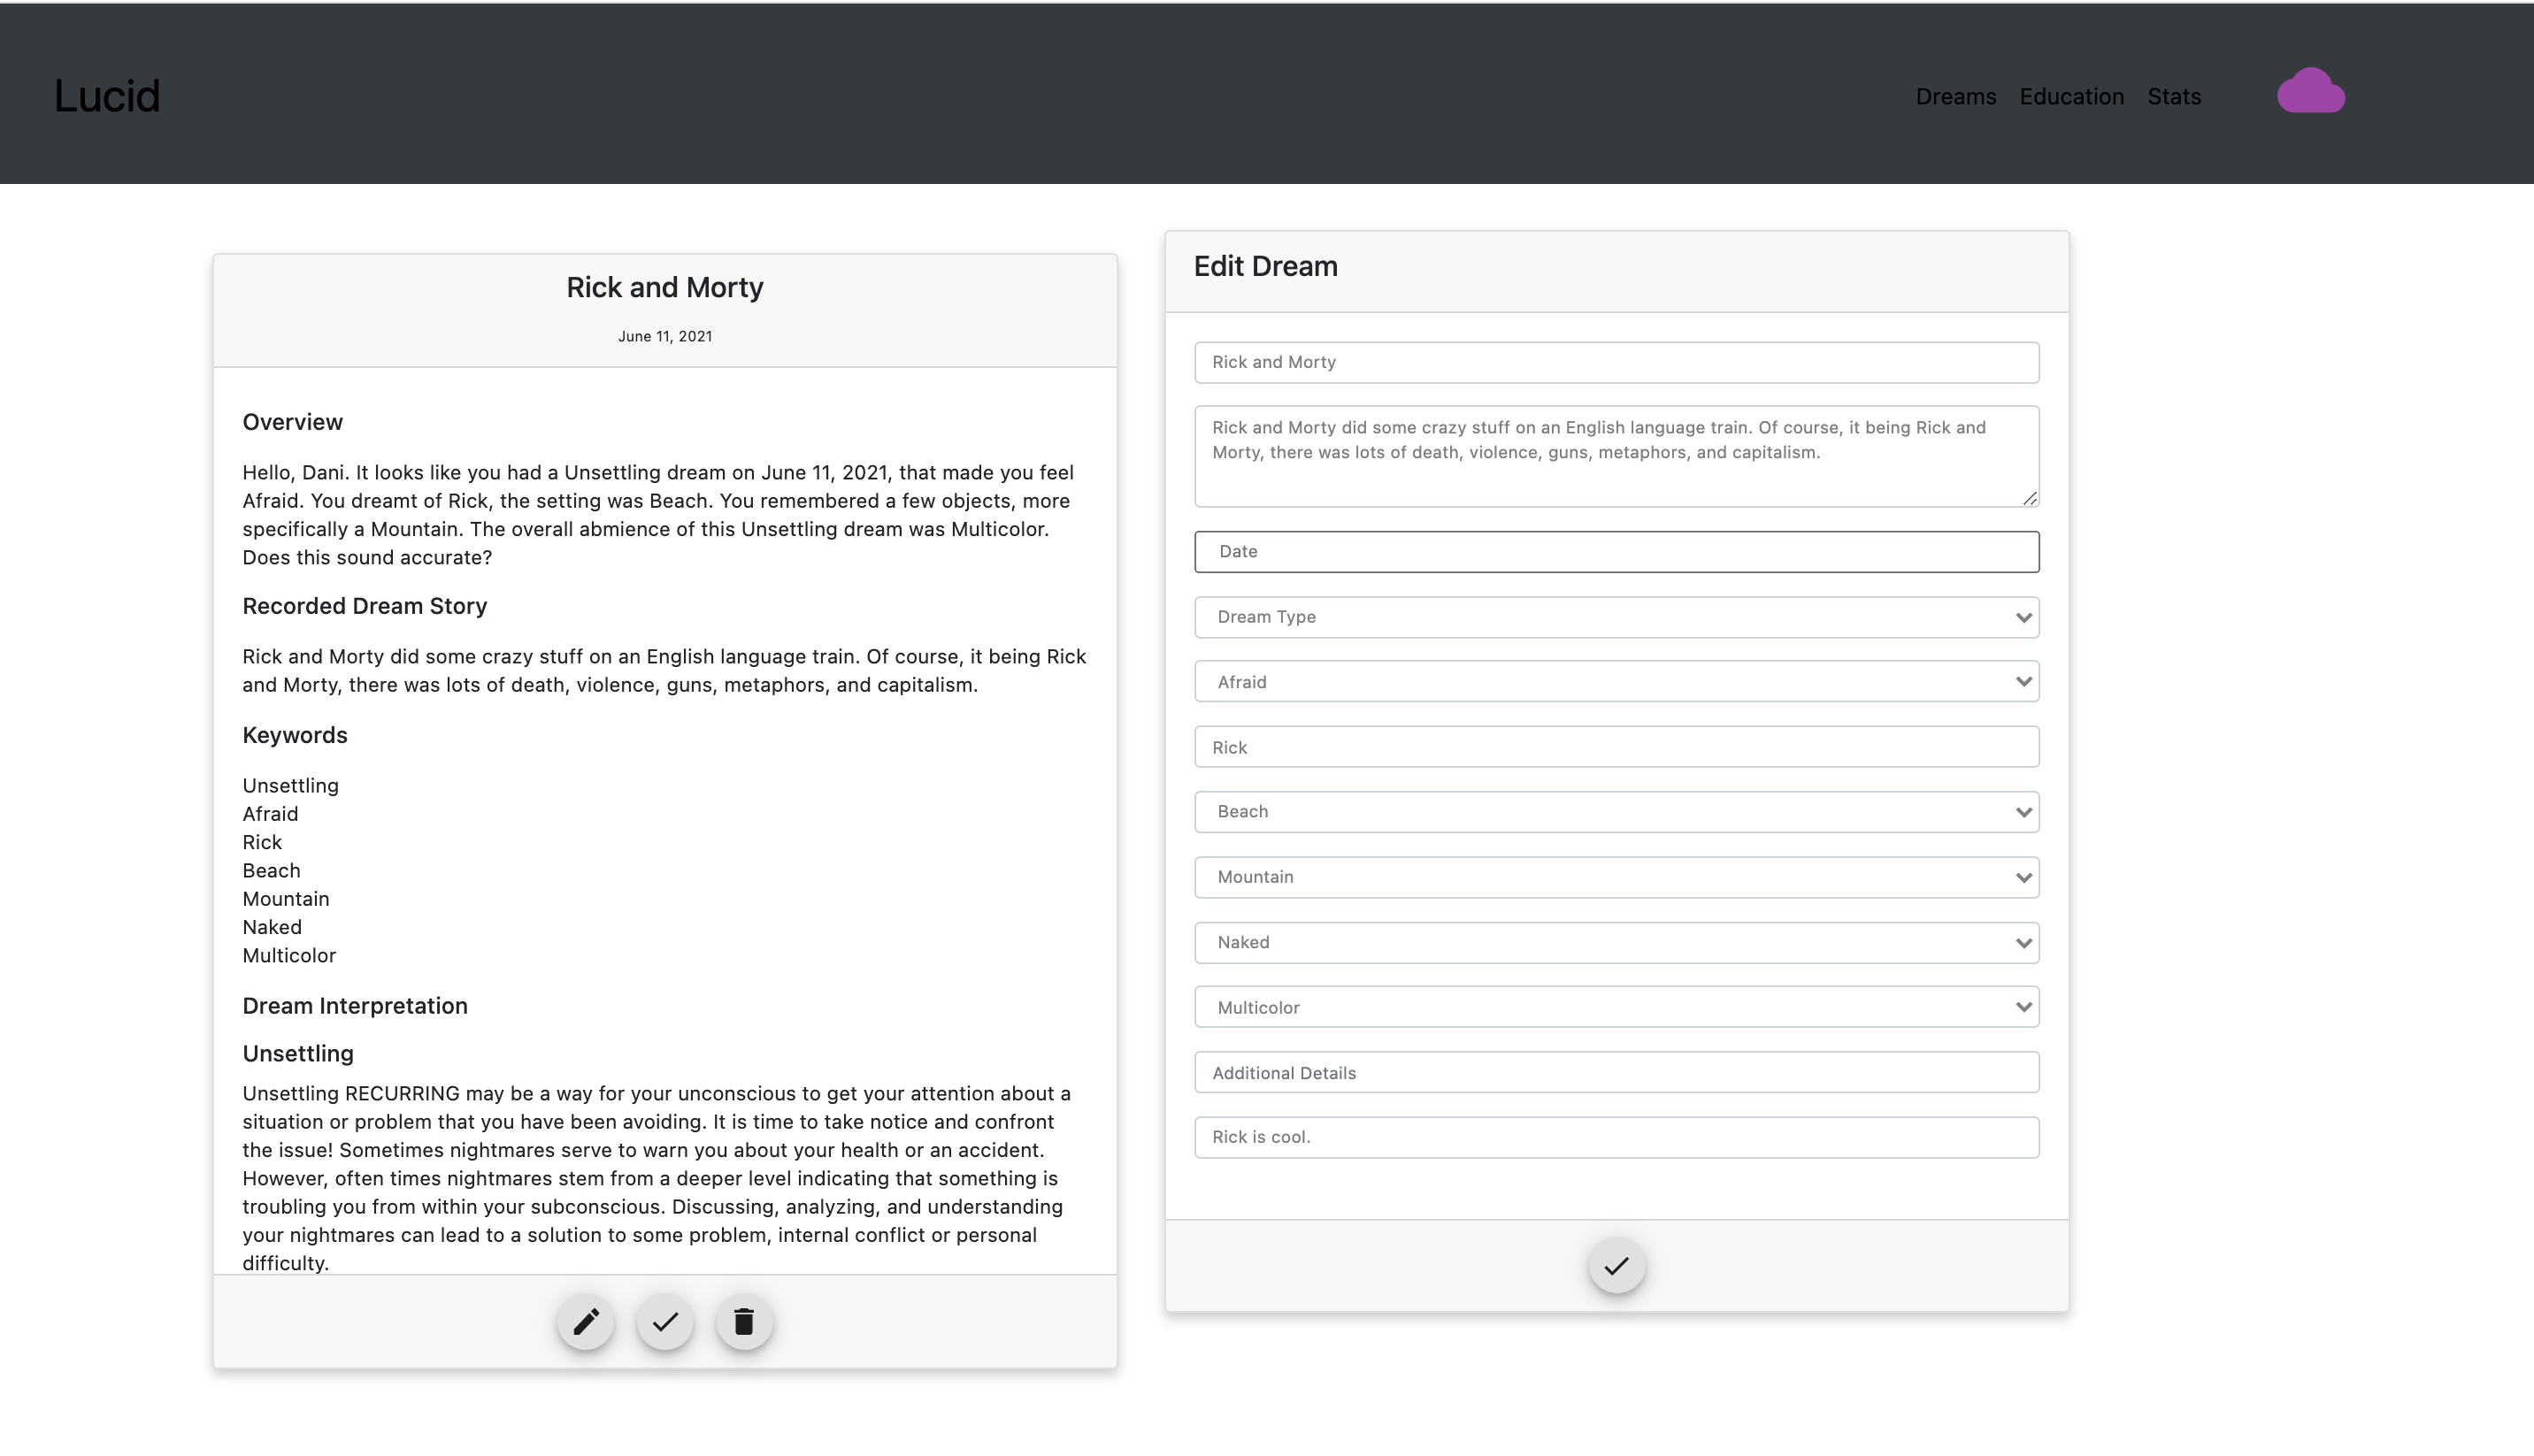Open the Beach setting dropdown
Viewport: 2534px width, 1456px height.
click(1616, 812)
